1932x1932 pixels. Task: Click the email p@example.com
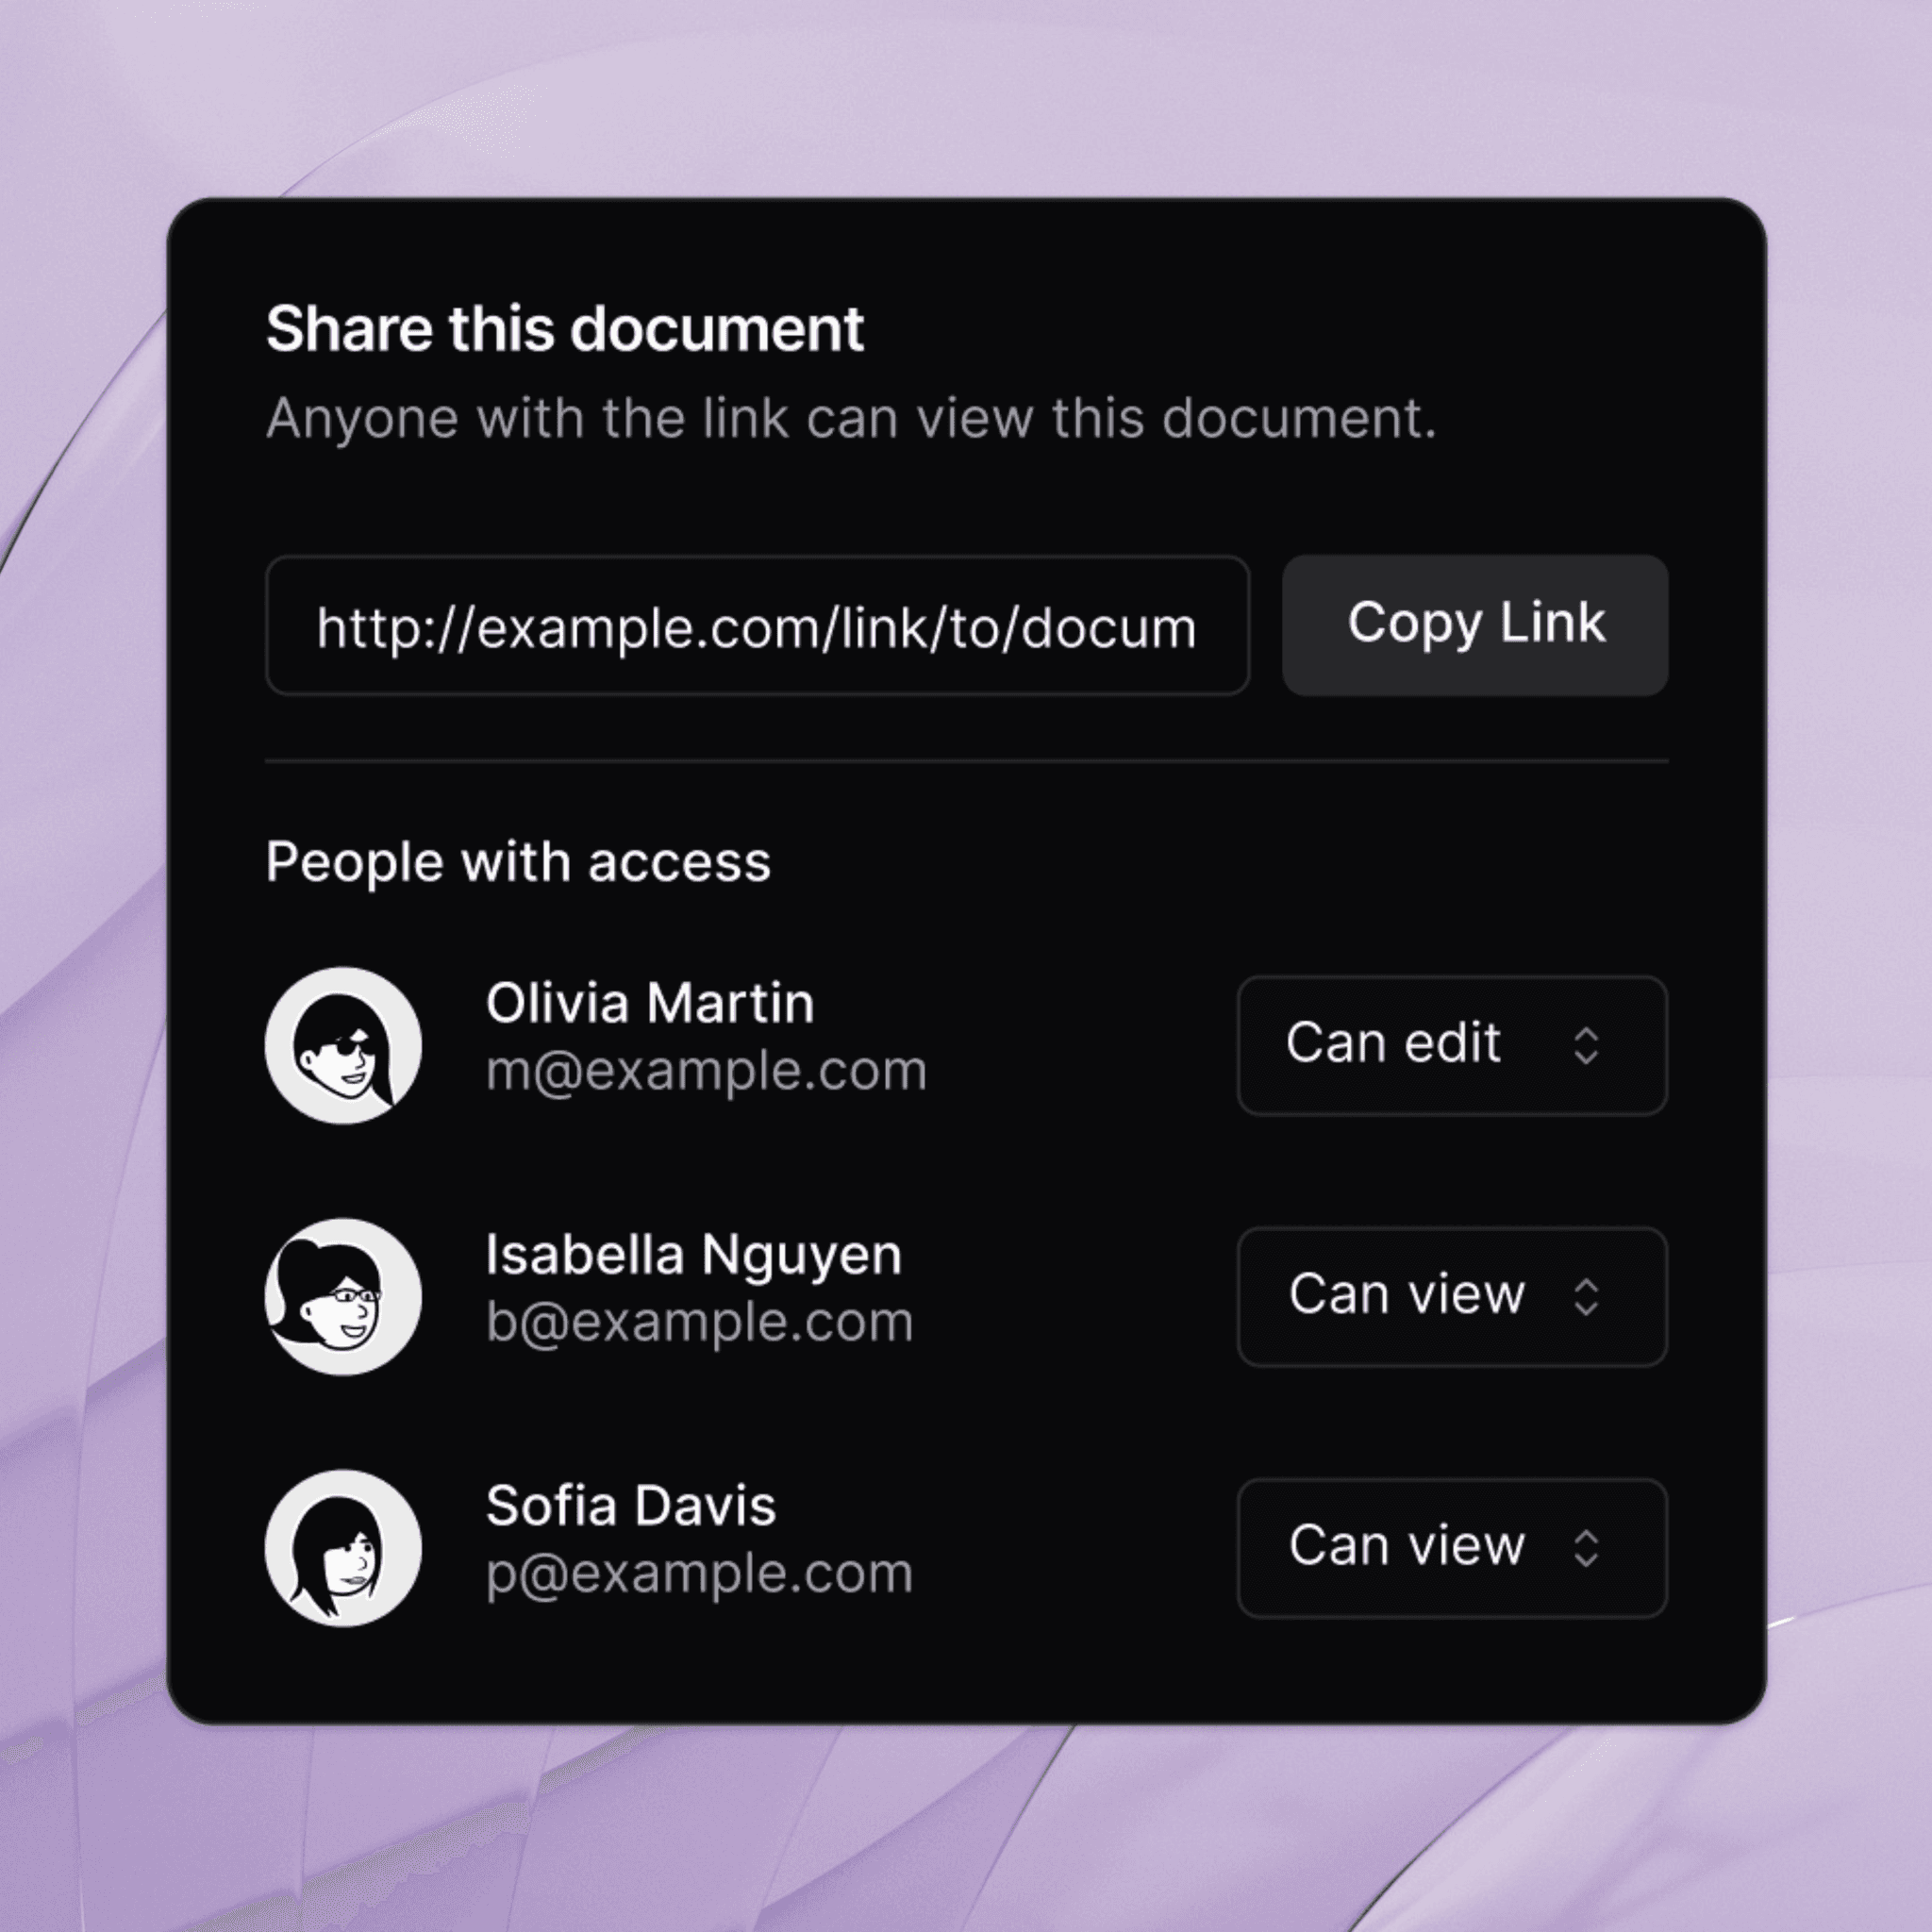700,1574
